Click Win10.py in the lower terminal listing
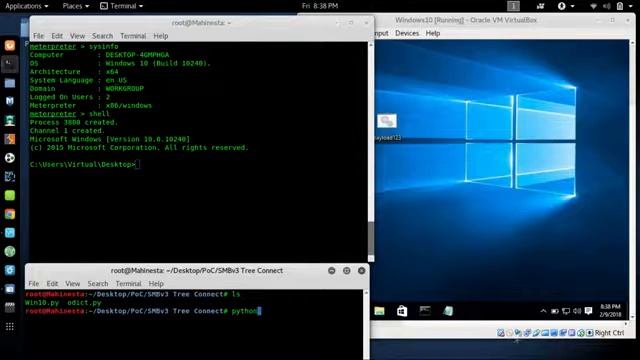The width and height of the screenshot is (640, 360). [42, 303]
